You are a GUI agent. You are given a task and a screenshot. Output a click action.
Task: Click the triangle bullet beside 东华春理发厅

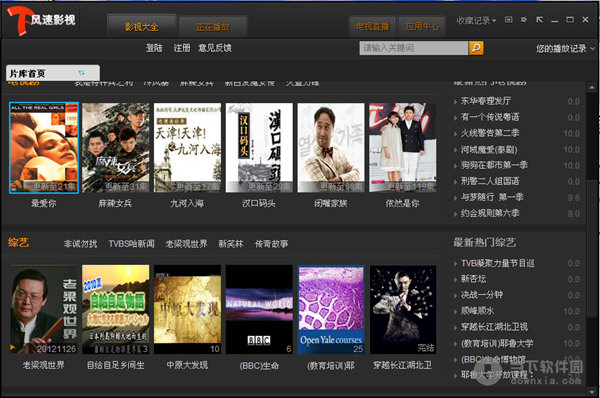click(x=455, y=102)
